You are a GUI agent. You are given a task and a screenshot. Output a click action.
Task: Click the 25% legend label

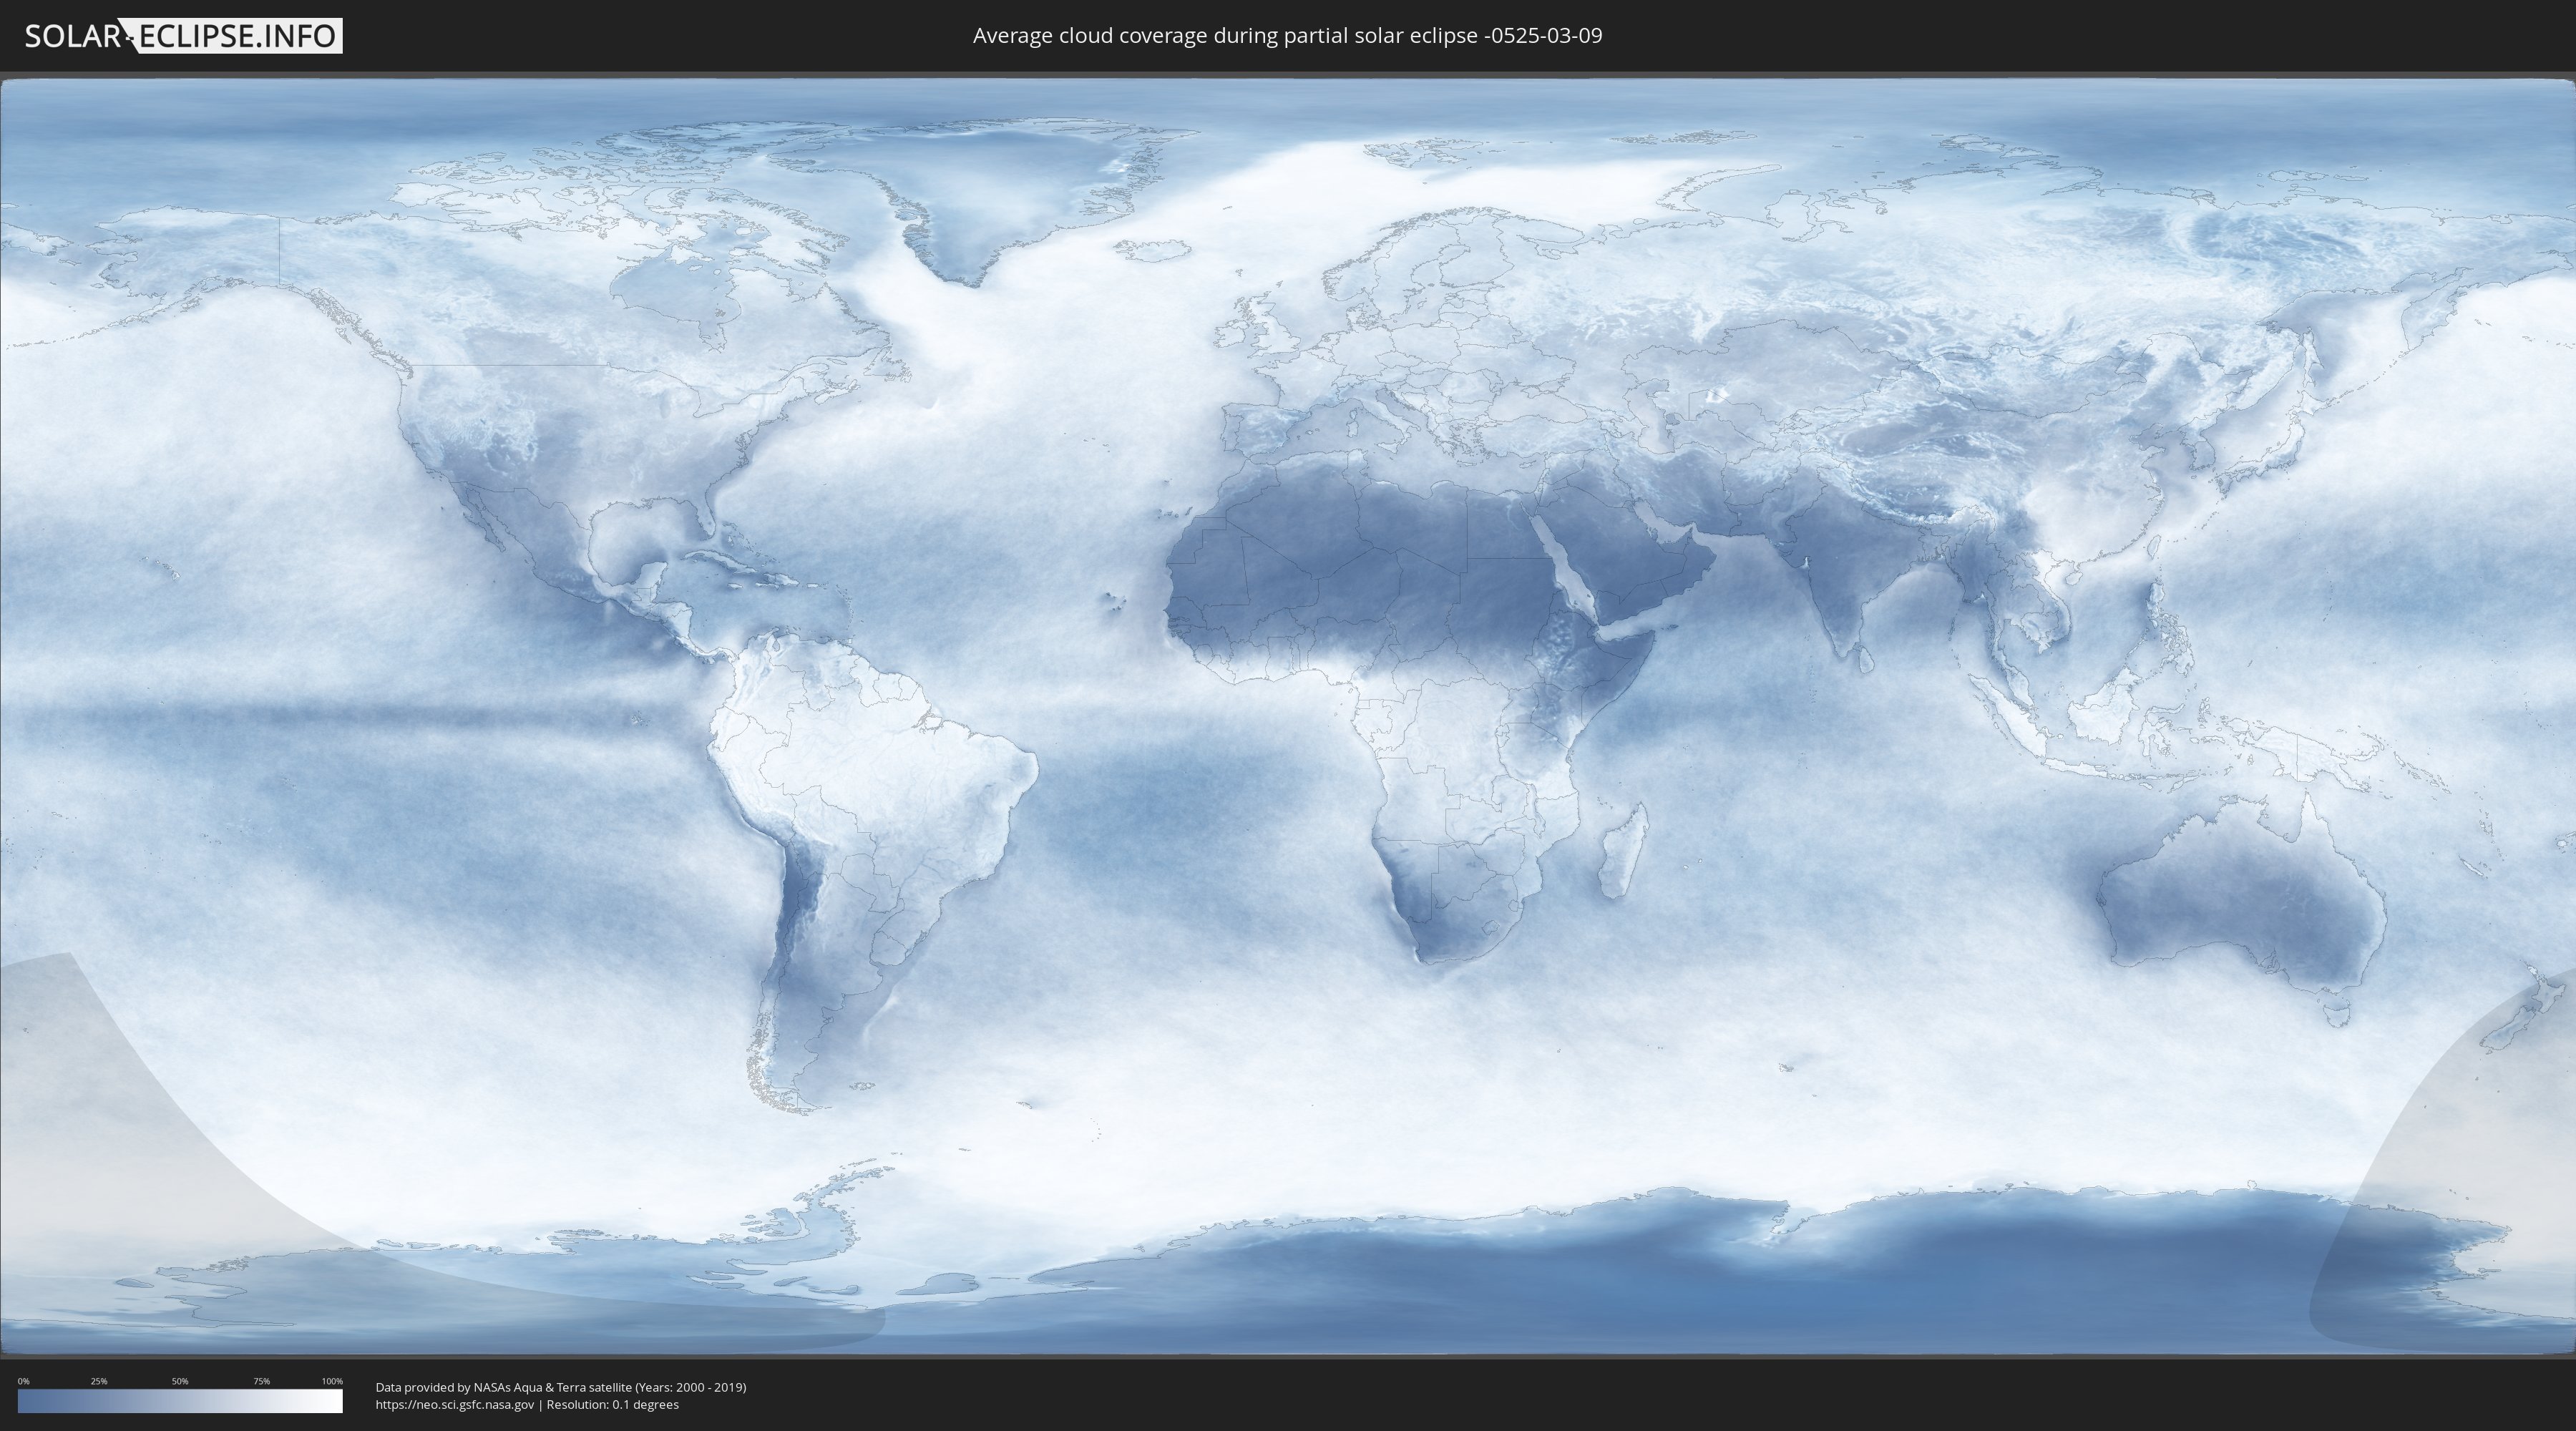[99, 1381]
